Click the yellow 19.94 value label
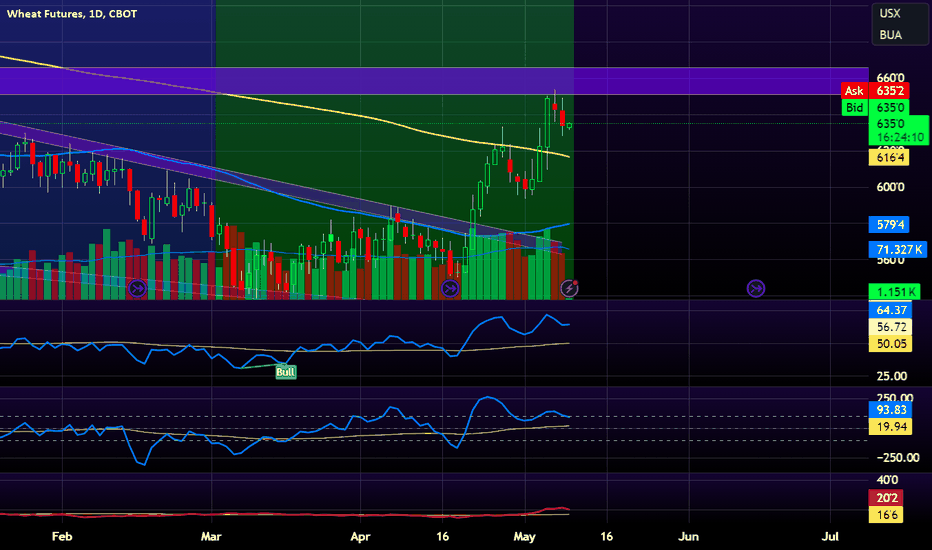The width and height of the screenshot is (932, 550). (890, 427)
